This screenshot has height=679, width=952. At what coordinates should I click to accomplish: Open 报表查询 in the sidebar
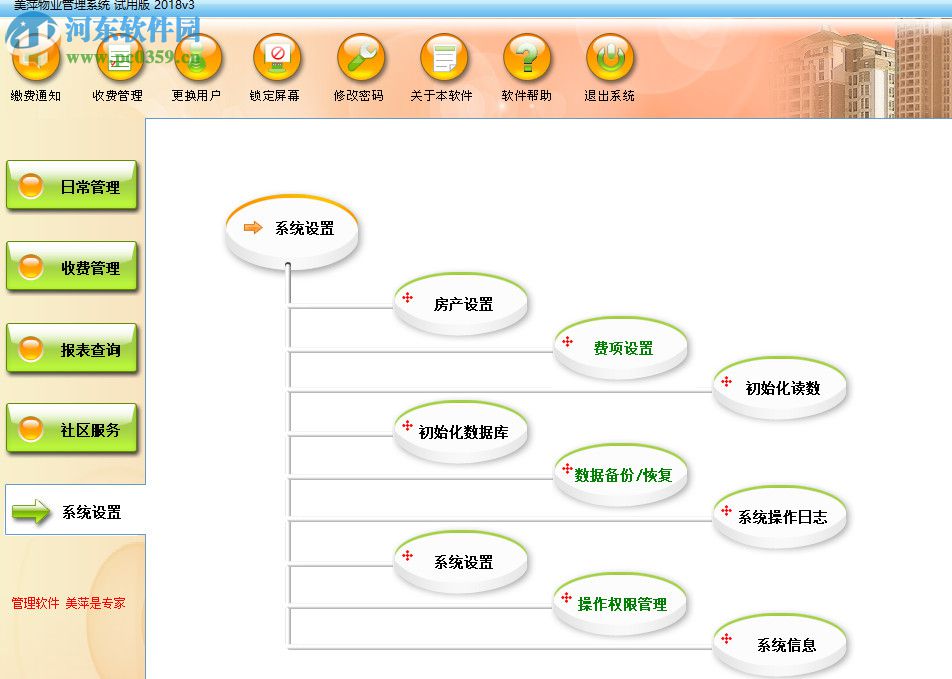72,349
